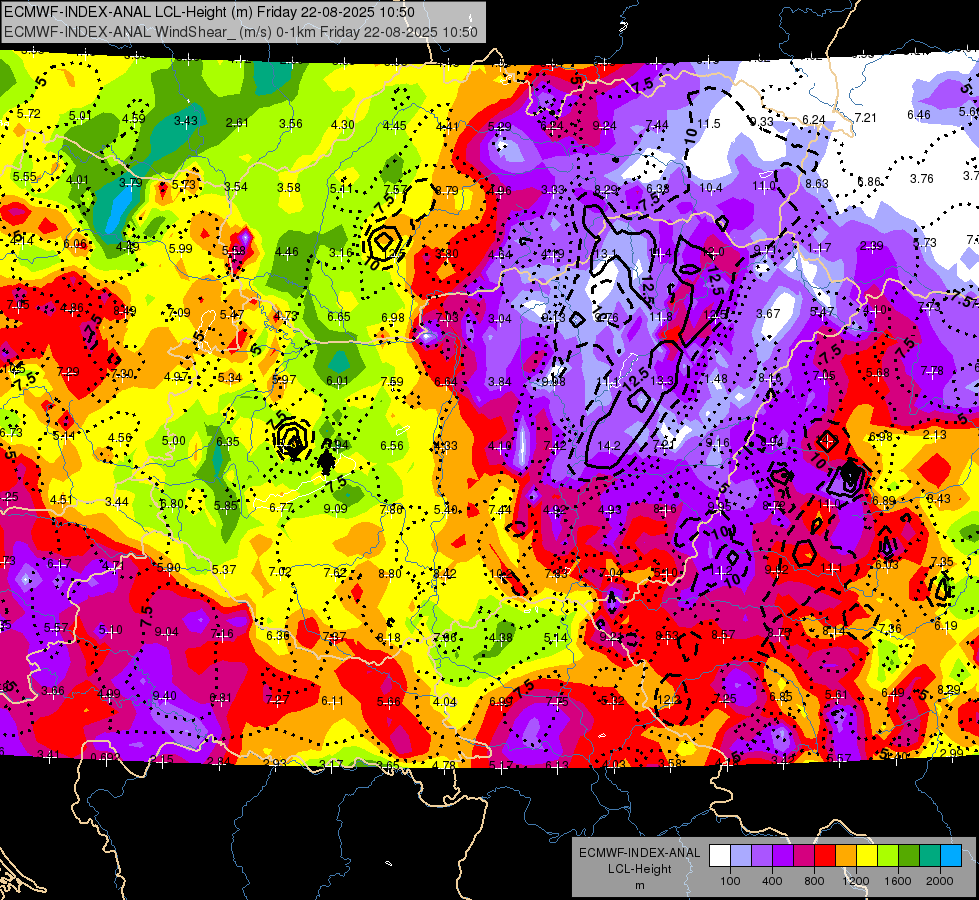Select the magenta swatch in the legend
Image resolution: width=979 pixels, height=900 pixels.
(x=804, y=856)
